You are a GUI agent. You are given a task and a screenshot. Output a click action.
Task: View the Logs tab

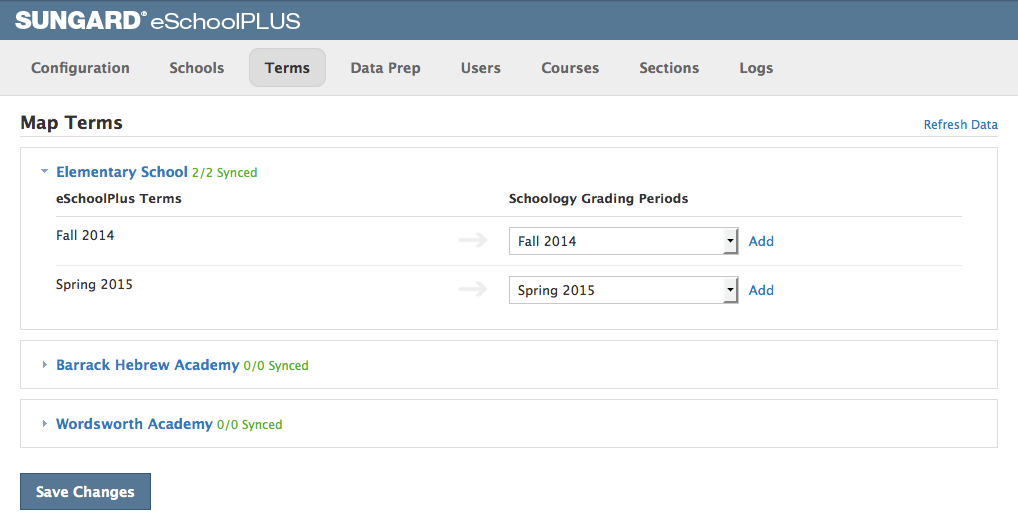point(756,68)
